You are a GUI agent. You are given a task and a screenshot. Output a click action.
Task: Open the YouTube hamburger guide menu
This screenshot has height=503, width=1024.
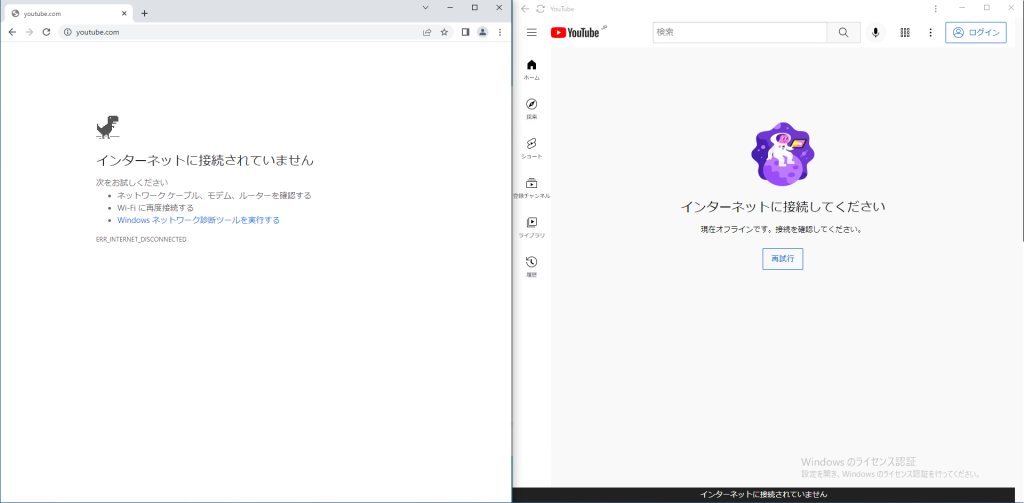pyautogui.click(x=531, y=32)
